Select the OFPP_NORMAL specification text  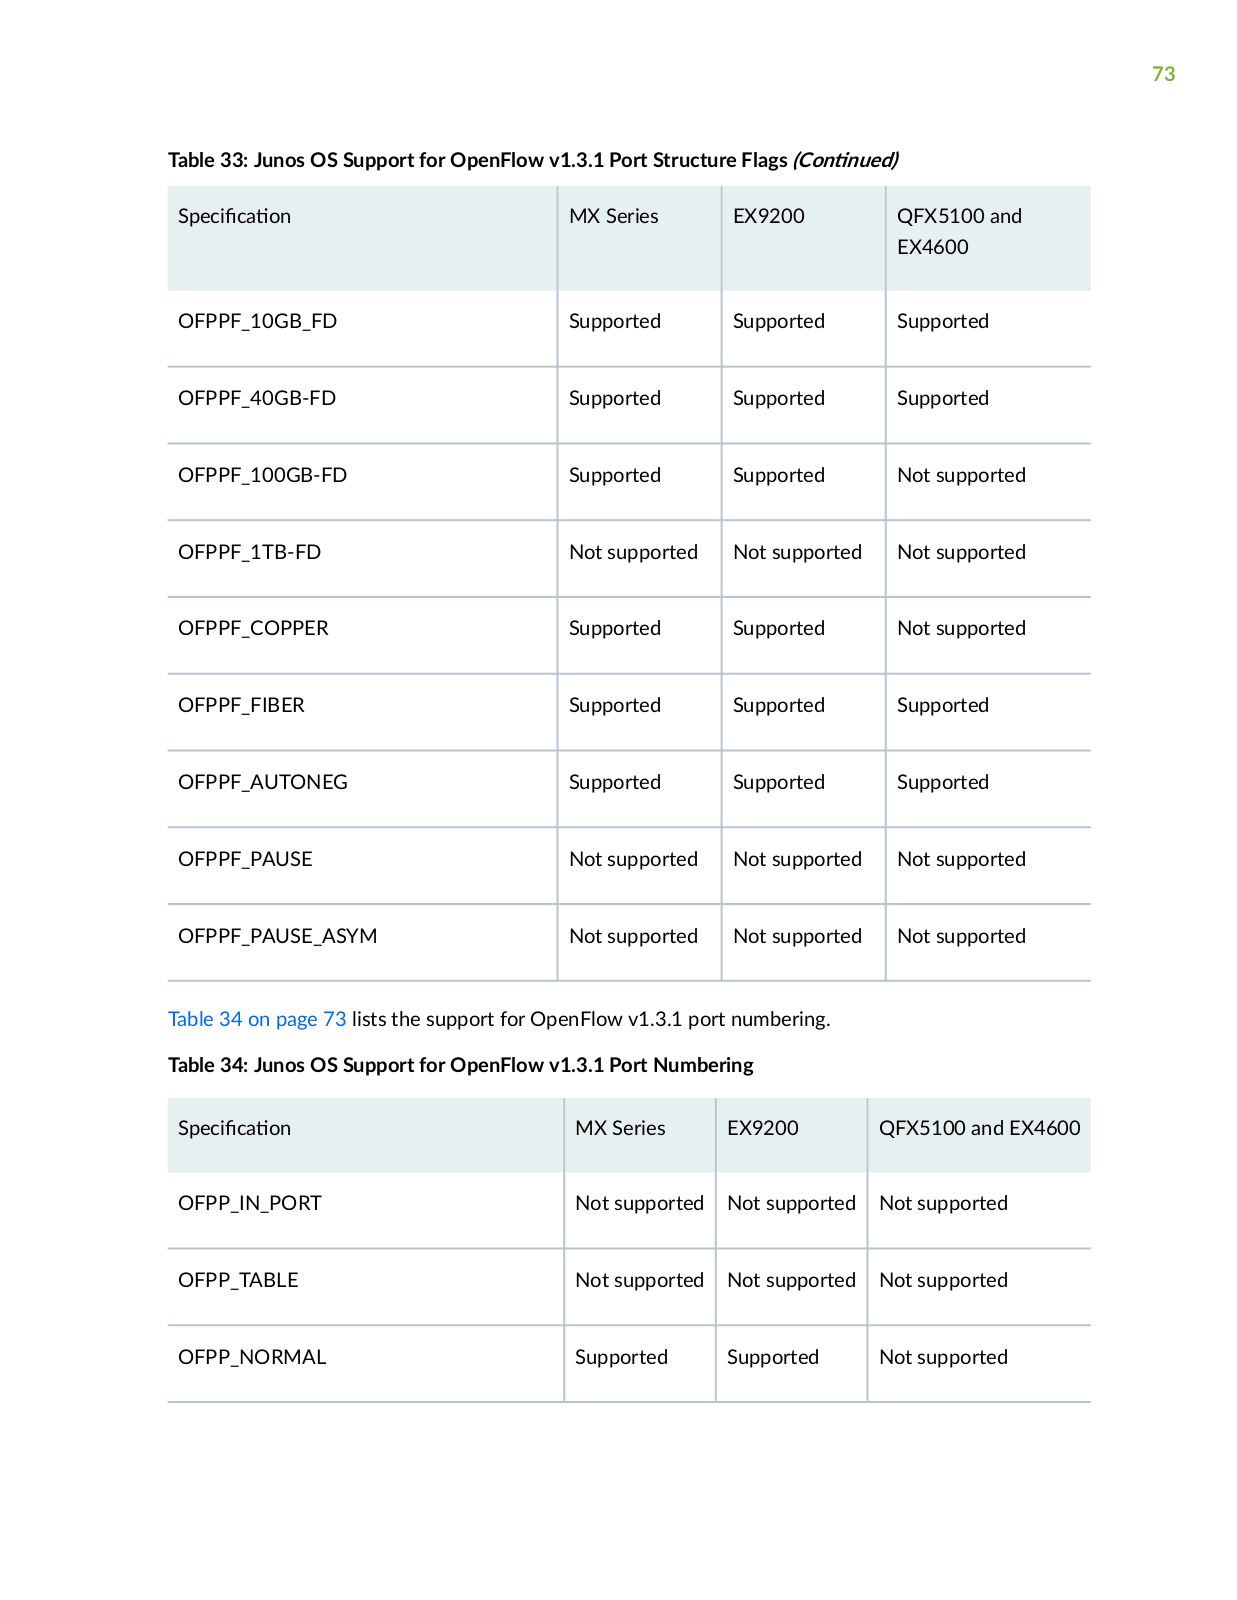[x=252, y=1357]
